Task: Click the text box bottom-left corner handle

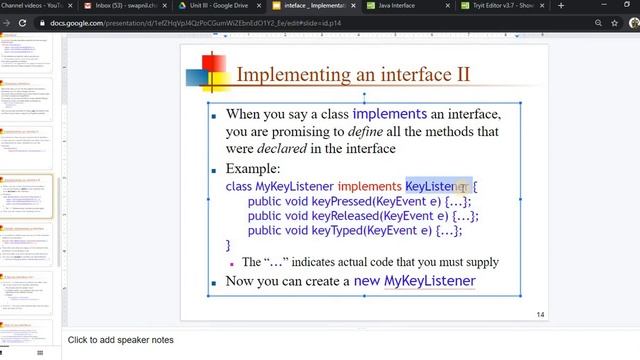Action: (208, 296)
